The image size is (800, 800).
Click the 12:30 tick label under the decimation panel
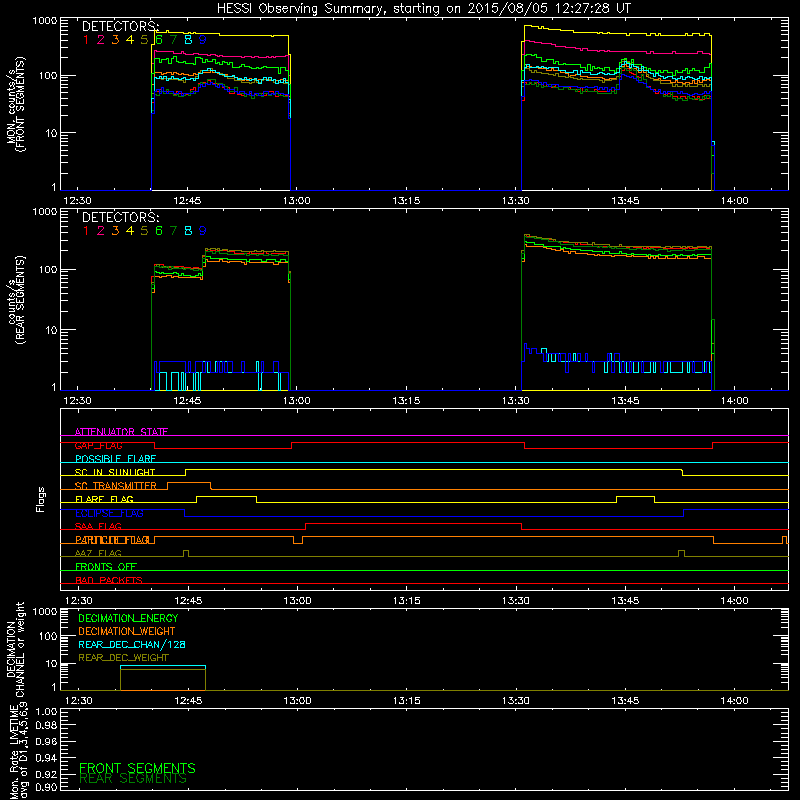coord(78,701)
